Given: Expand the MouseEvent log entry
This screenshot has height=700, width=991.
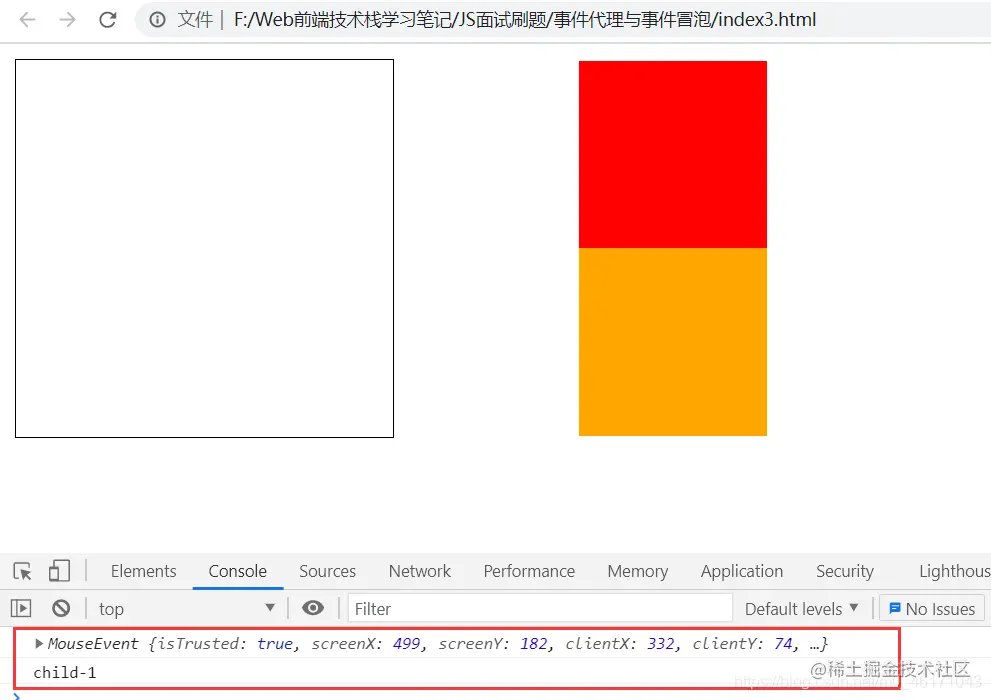Looking at the screenshot, I should point(39,643).
